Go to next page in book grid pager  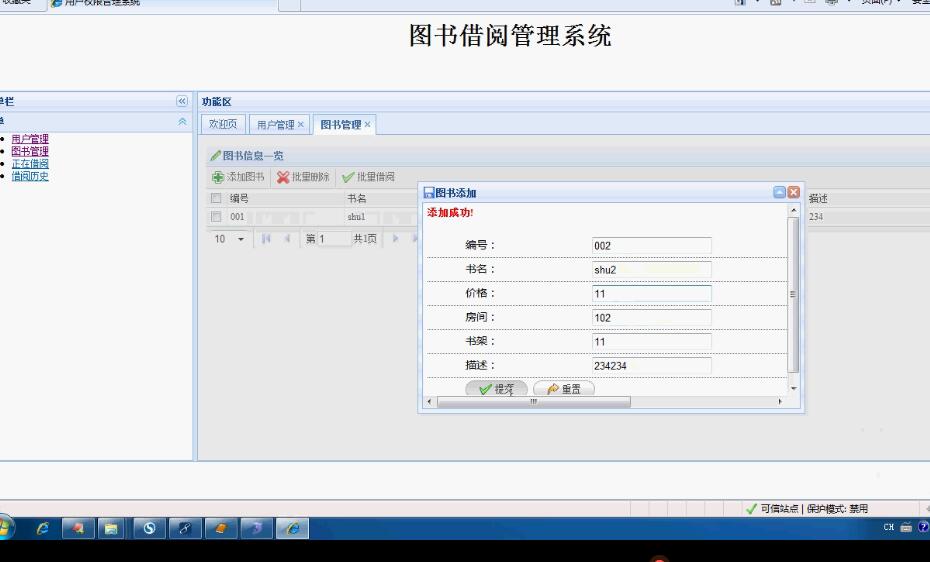tap(396, 238)
